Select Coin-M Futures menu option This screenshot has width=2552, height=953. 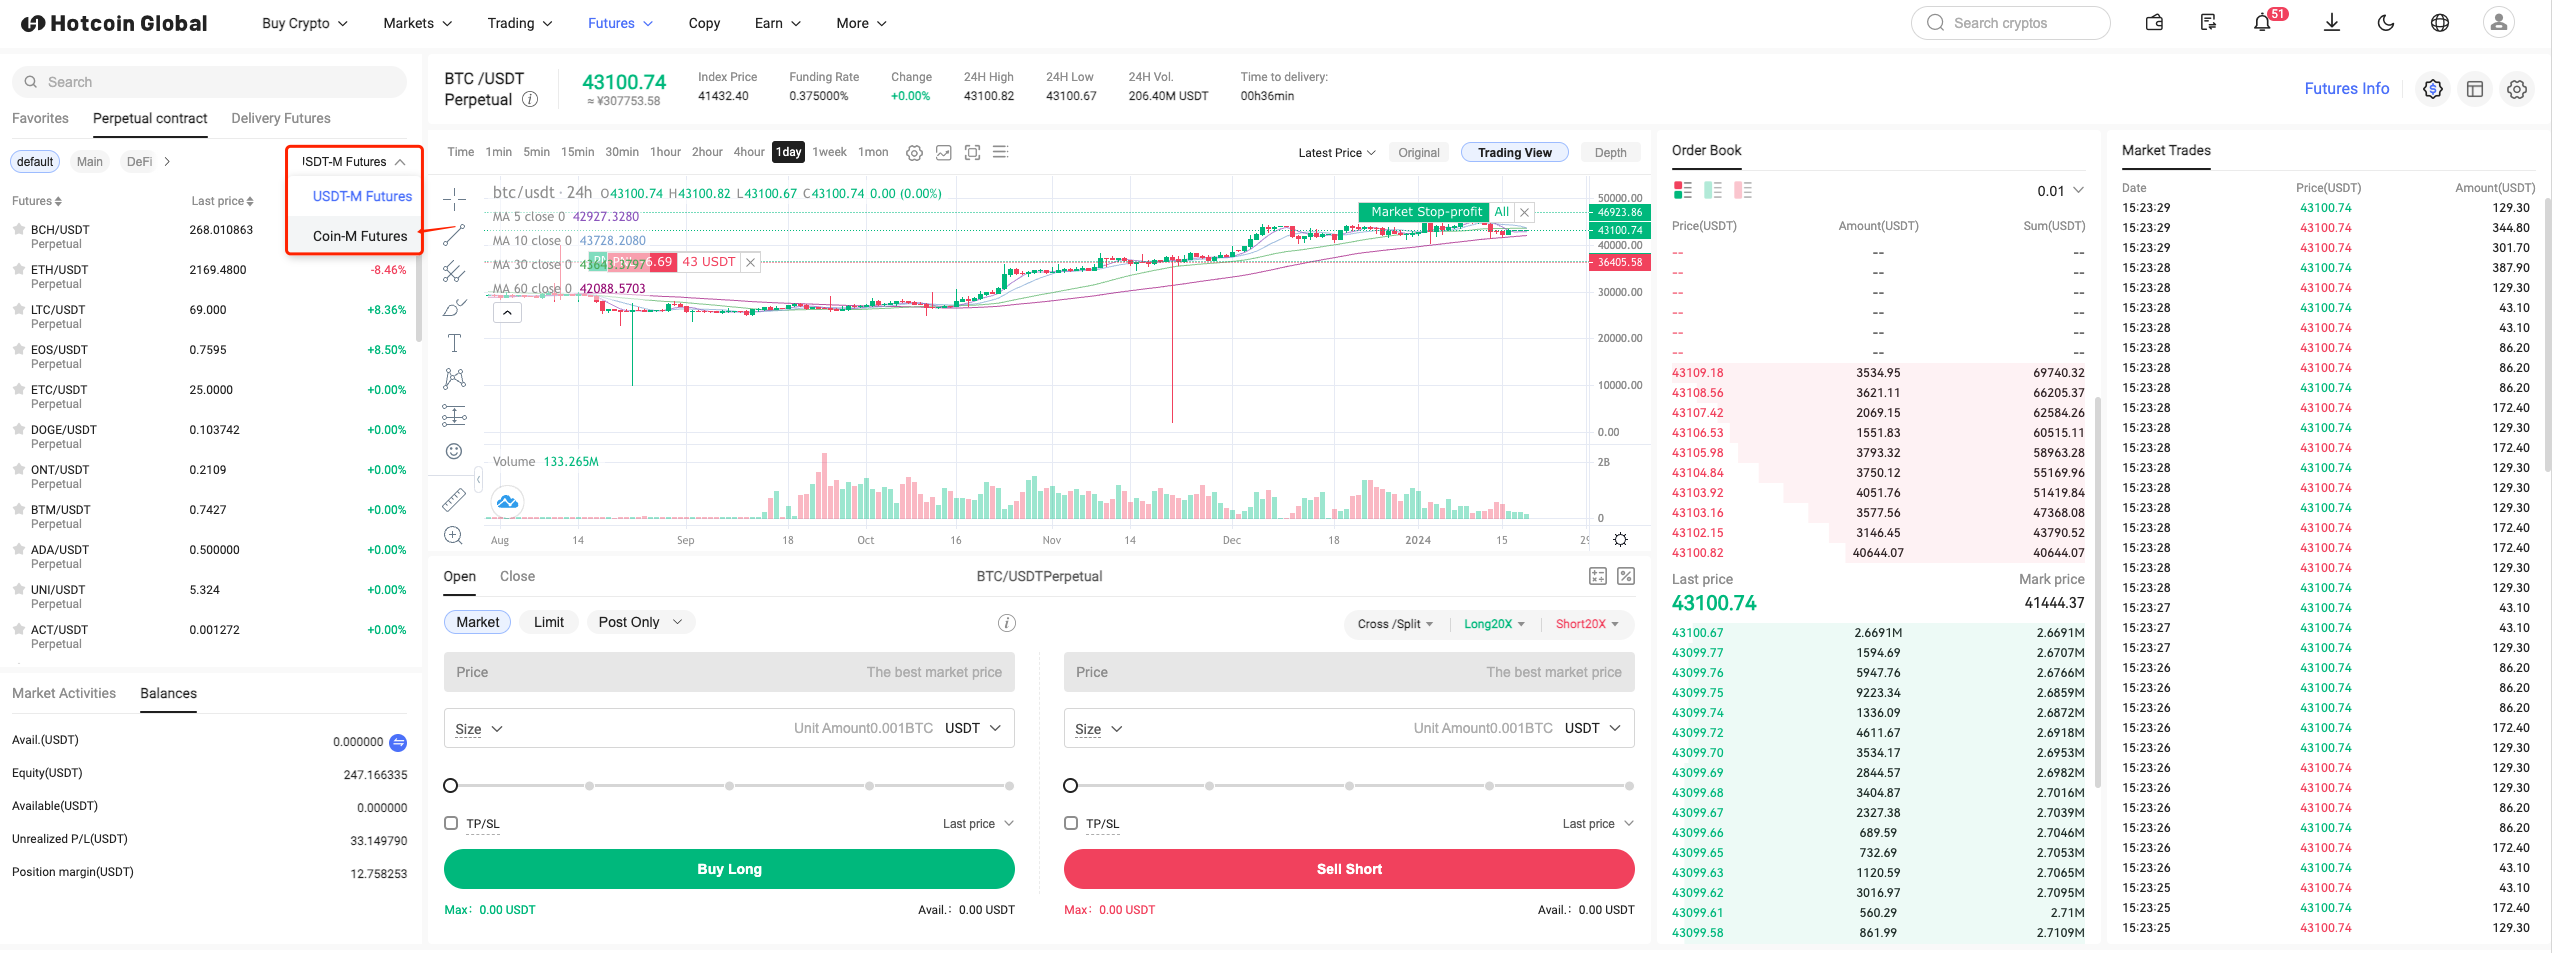tap(360, 236)
